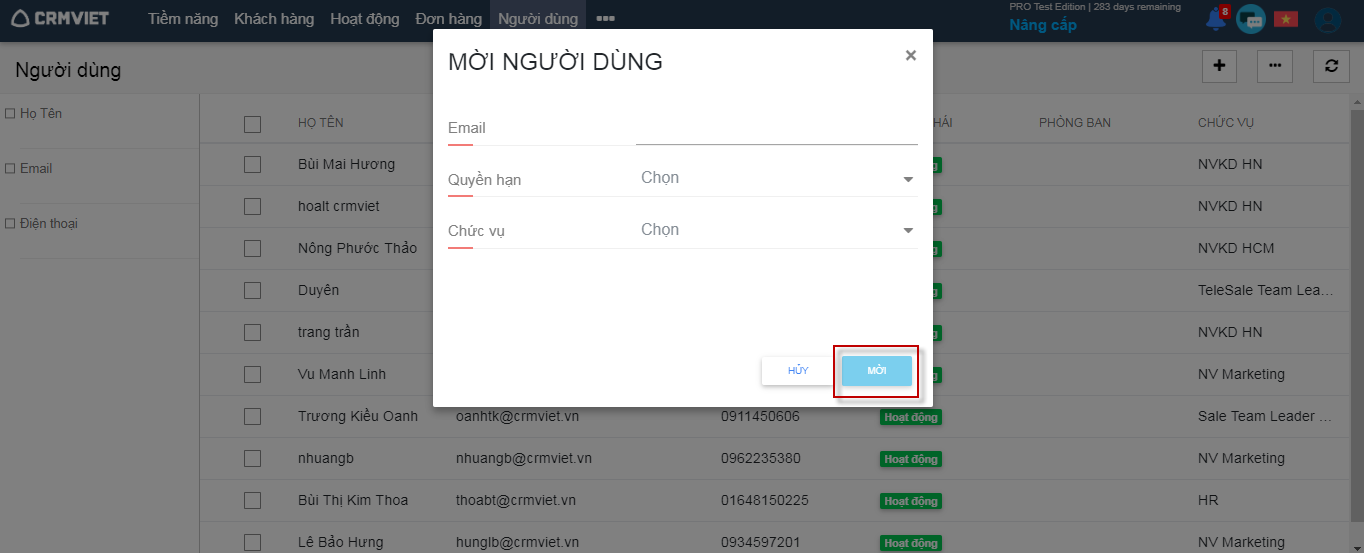Open the three-dot options button
1364x553 pixels.
pyautogui.click(x=1275, y=66)
